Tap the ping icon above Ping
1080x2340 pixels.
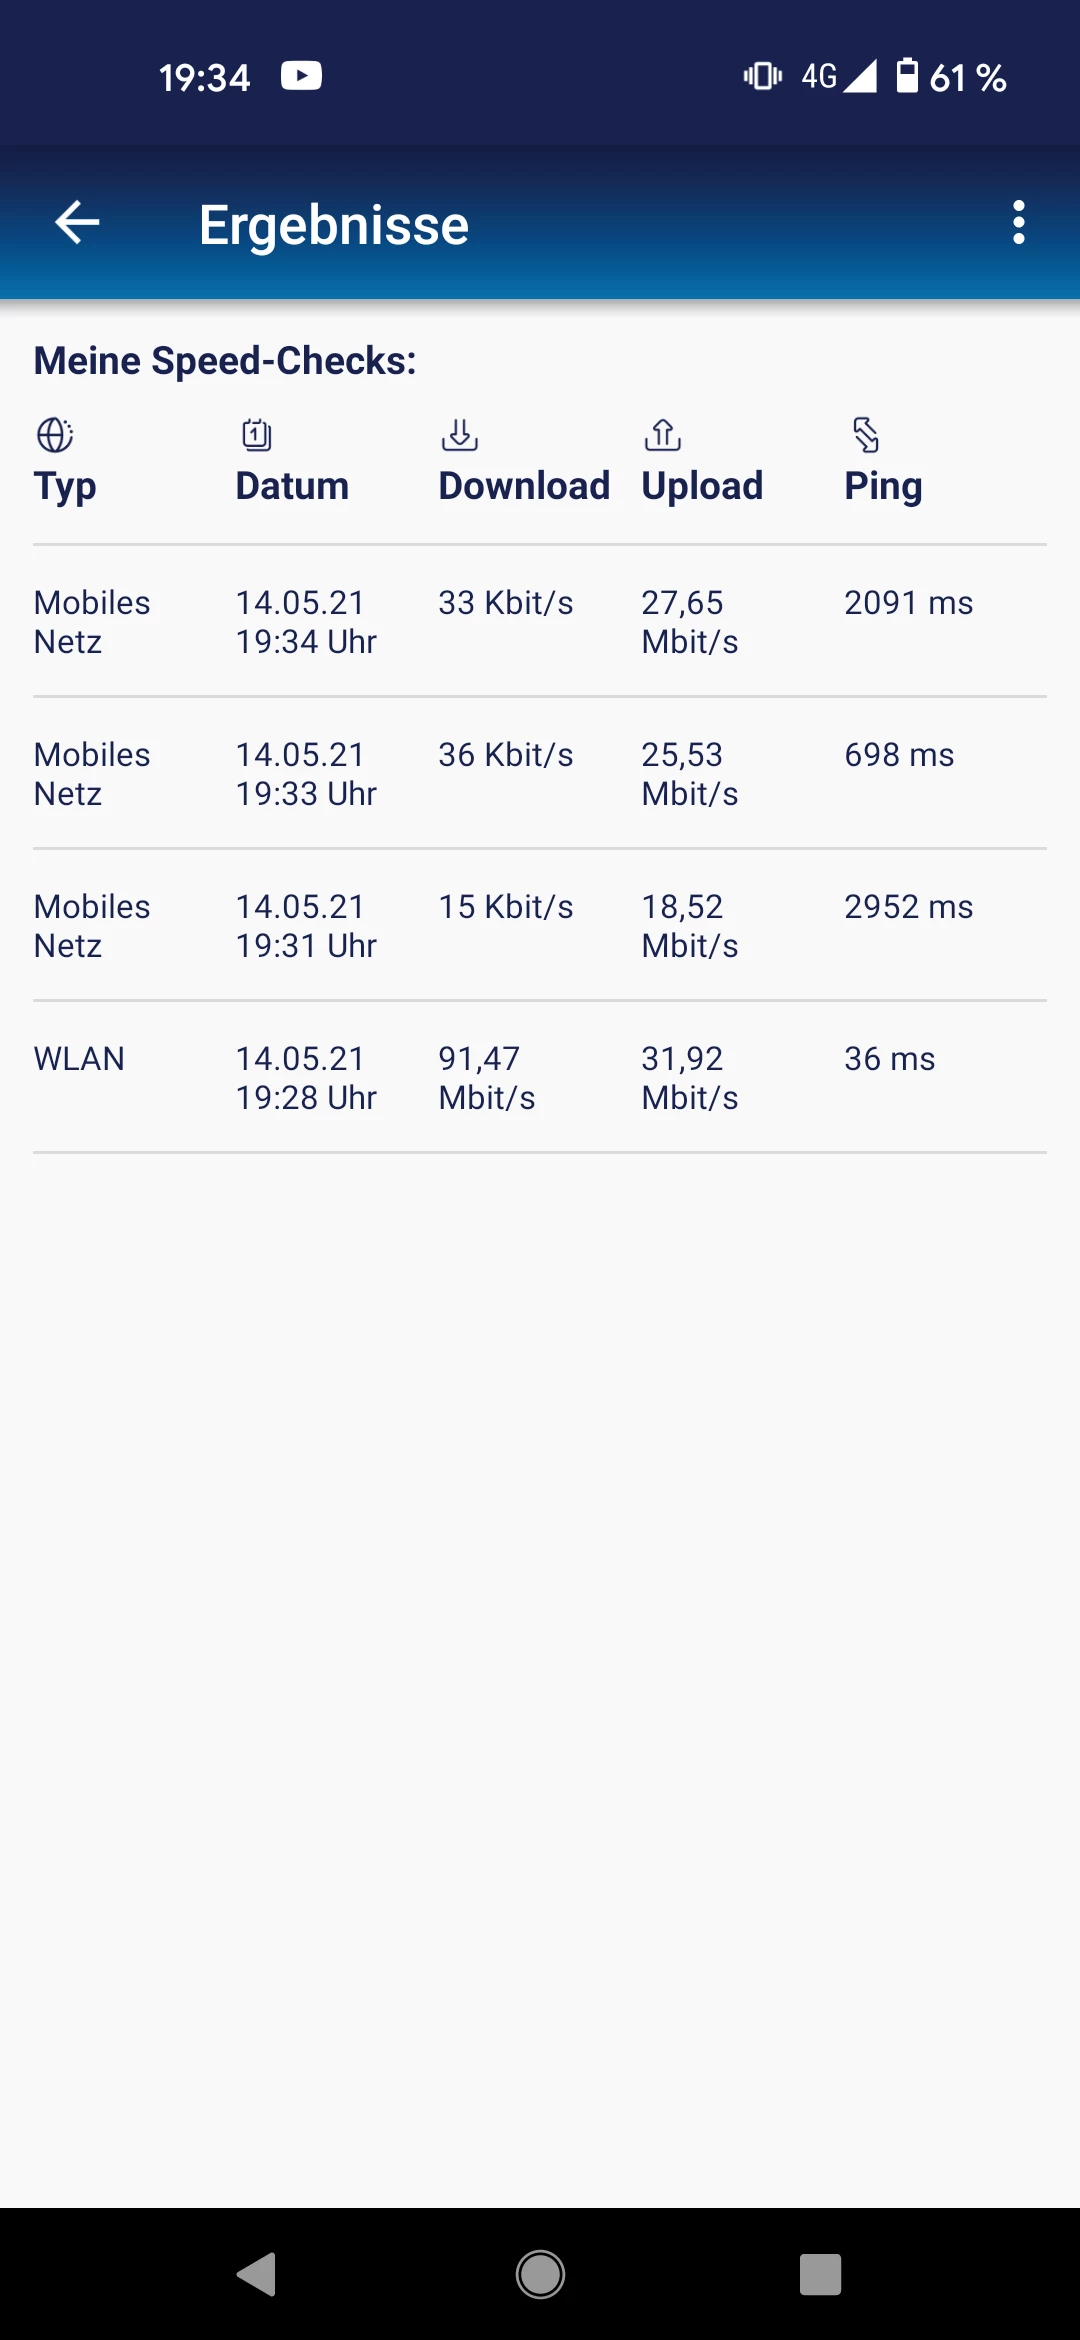[x=866, y=435]
